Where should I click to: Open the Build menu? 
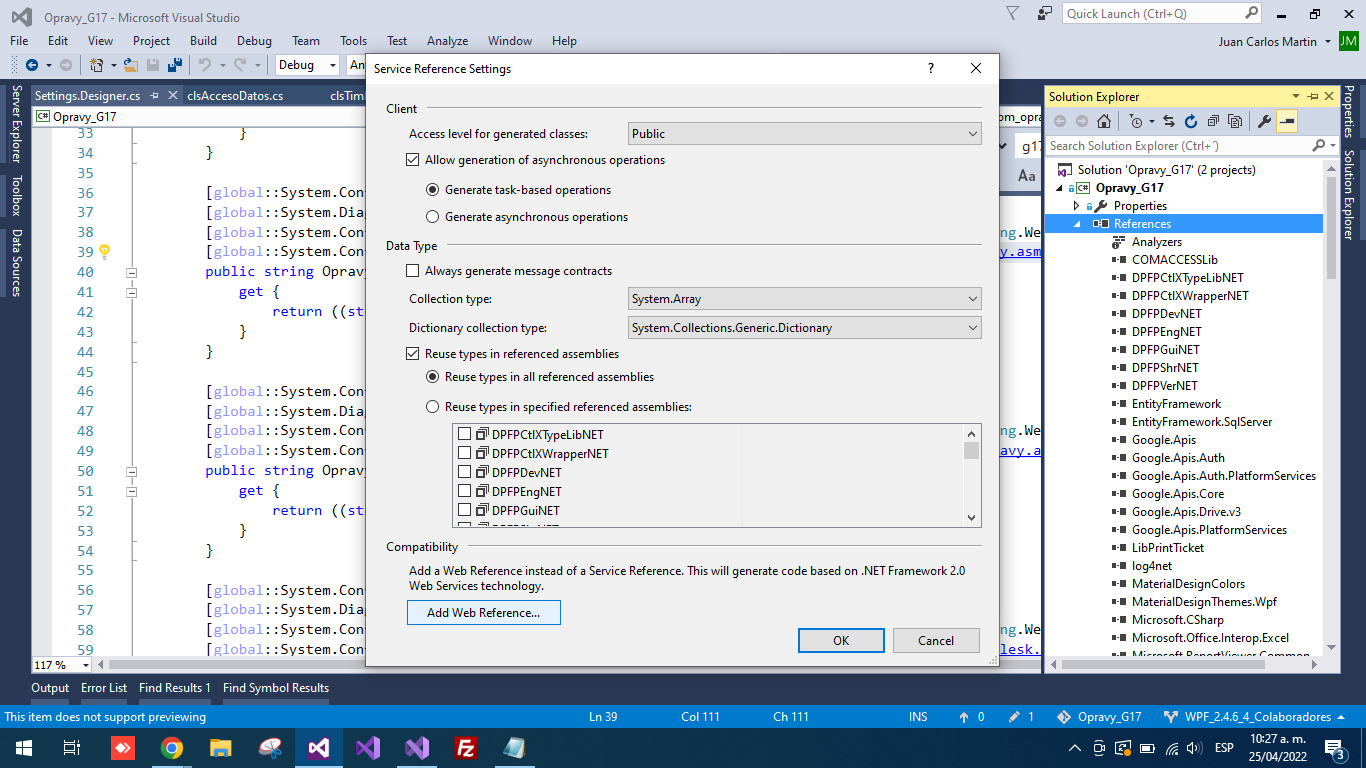(x=203, y=41)
